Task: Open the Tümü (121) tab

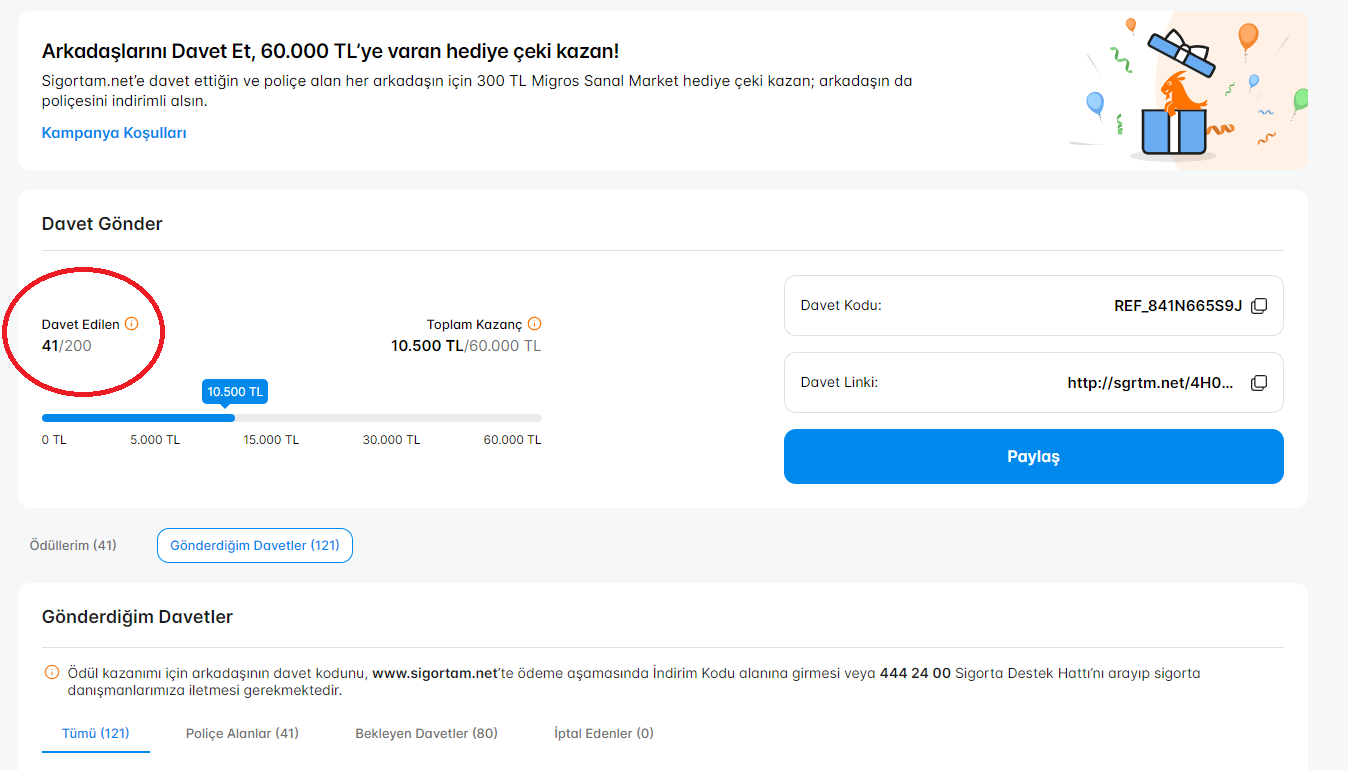Action: [96, 733]
